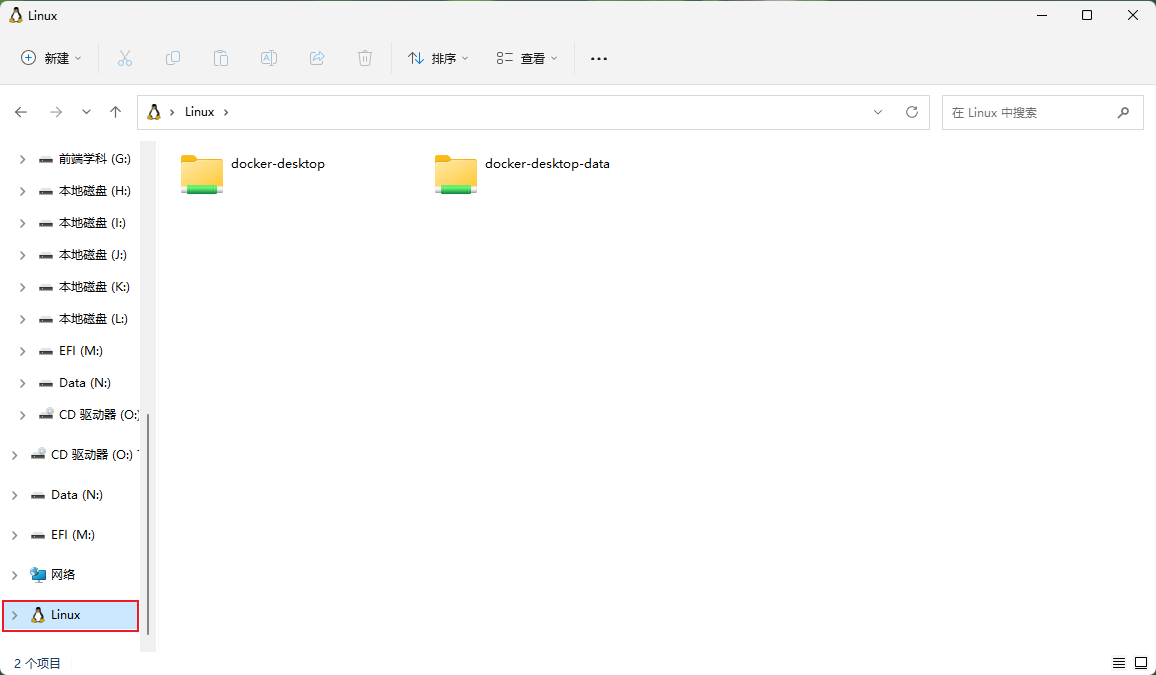Viewport: 1156px width, 675px height.
Task: Refresh the Linux folder view
Action: click(912, 112)
